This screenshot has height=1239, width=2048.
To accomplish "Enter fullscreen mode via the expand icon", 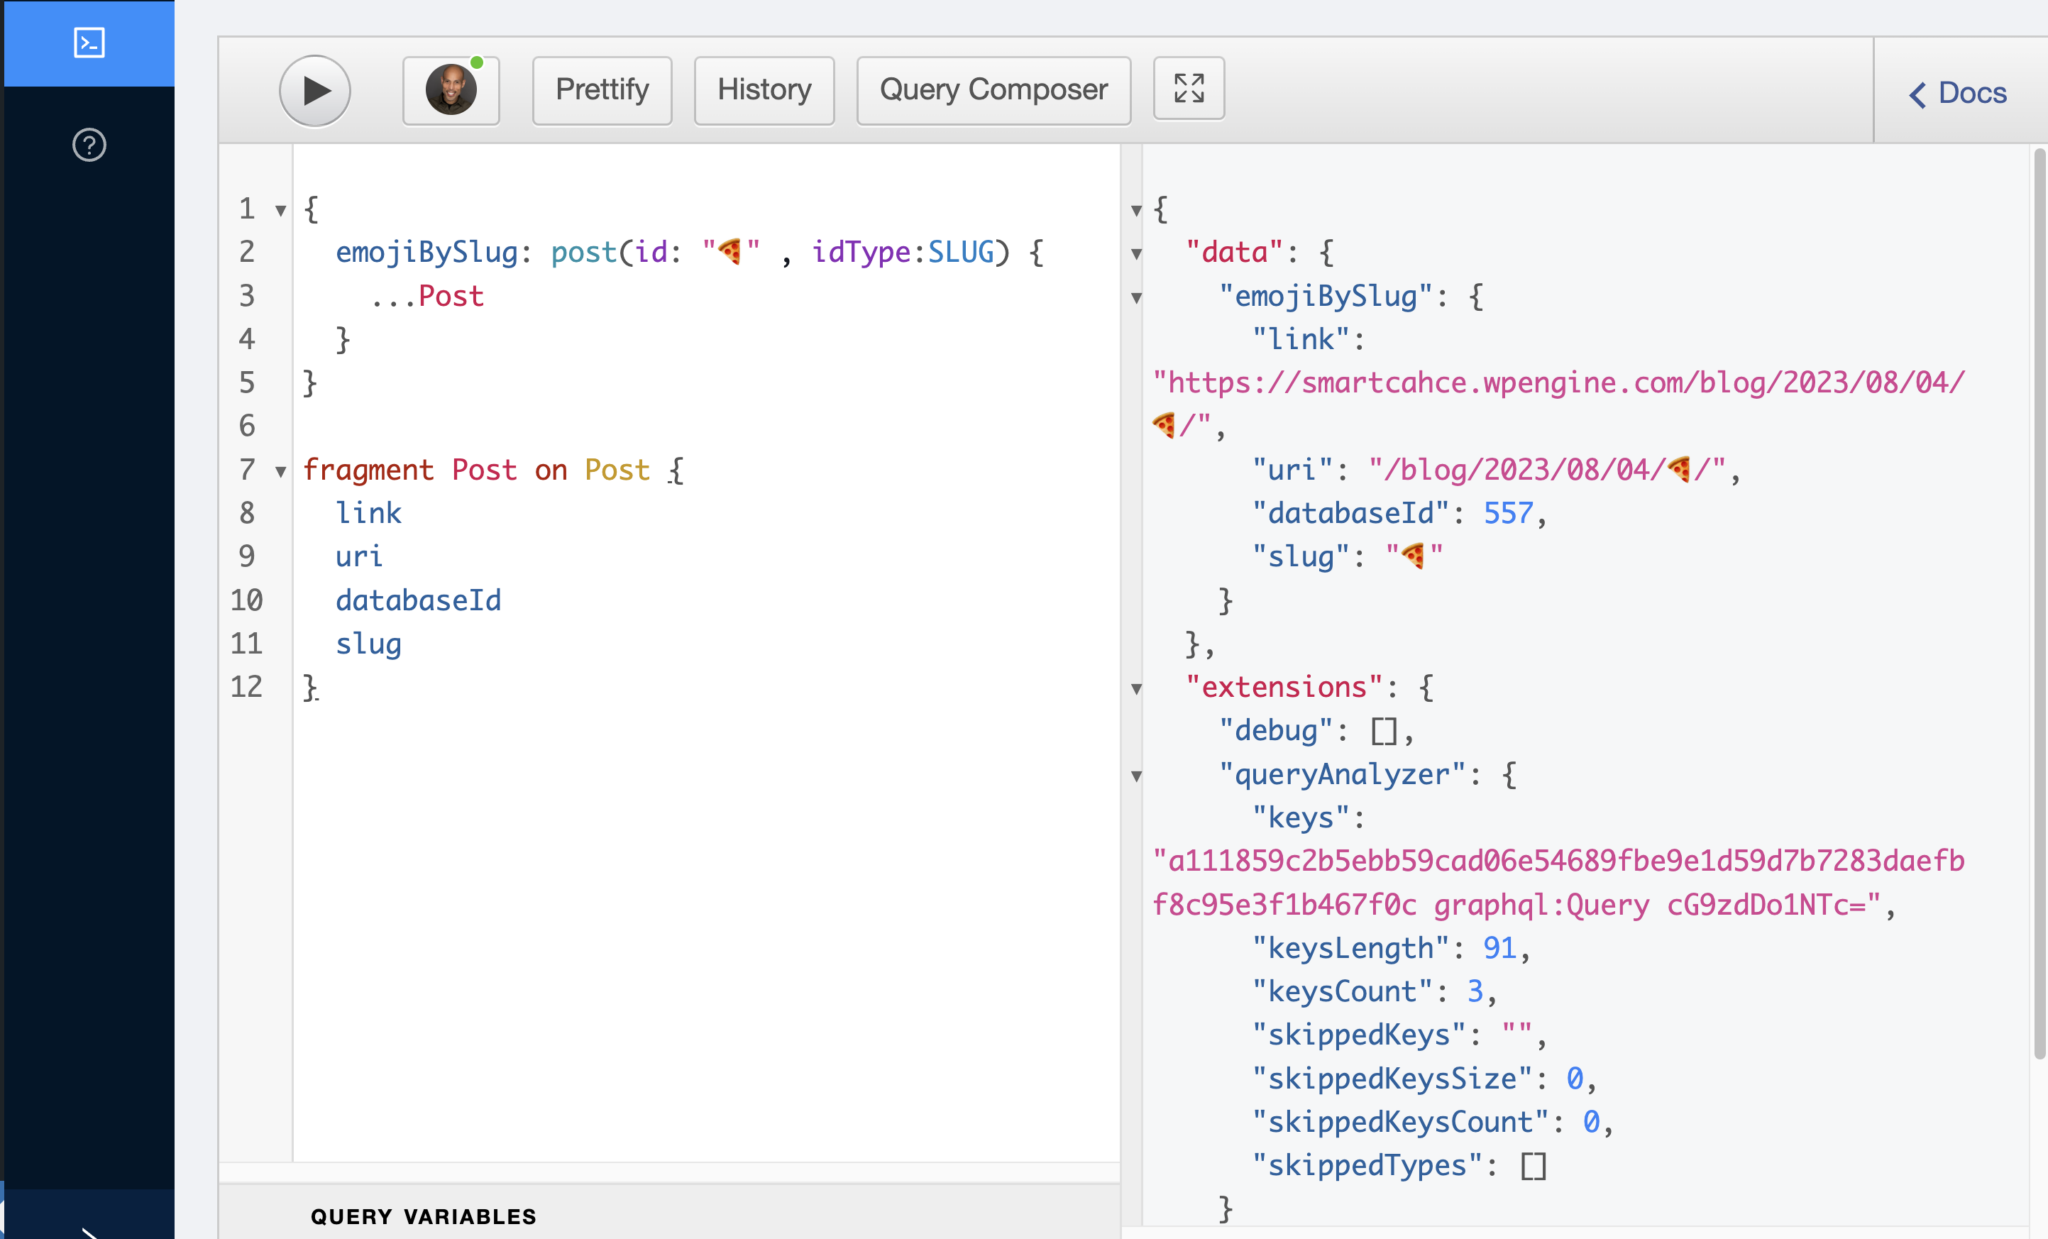I will pos(1188,88).
